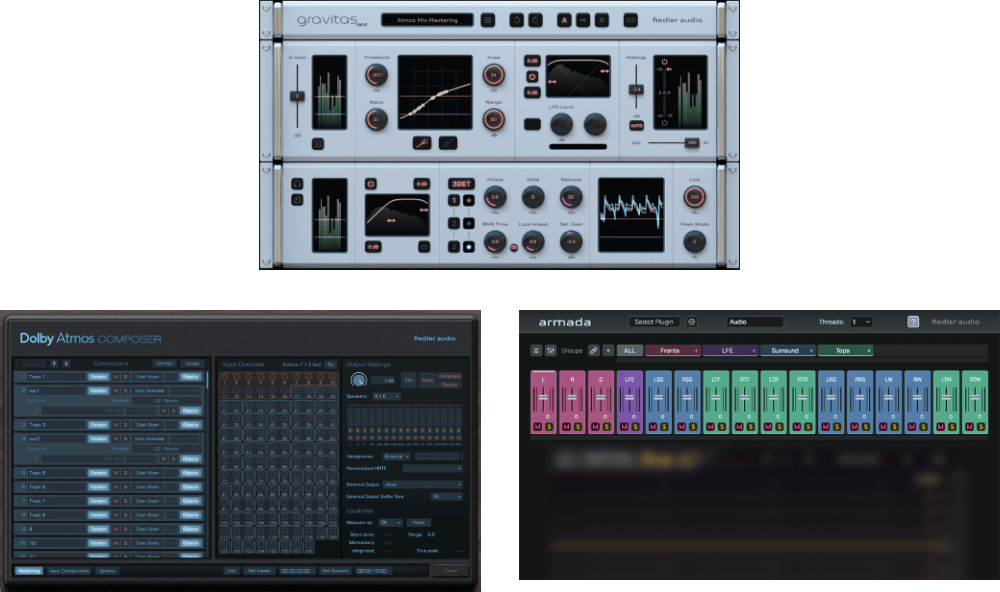The width and height of the screenshot is (1000, 592).
Task: Toggle the sidechain filter power button
Action: click(x=532, y=77)
